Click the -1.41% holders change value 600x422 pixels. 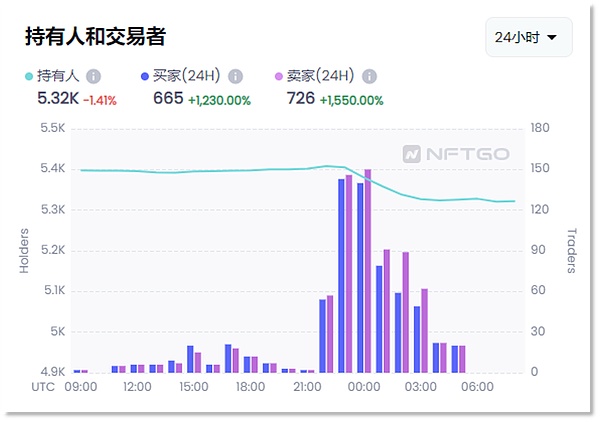tap(101, 99)
